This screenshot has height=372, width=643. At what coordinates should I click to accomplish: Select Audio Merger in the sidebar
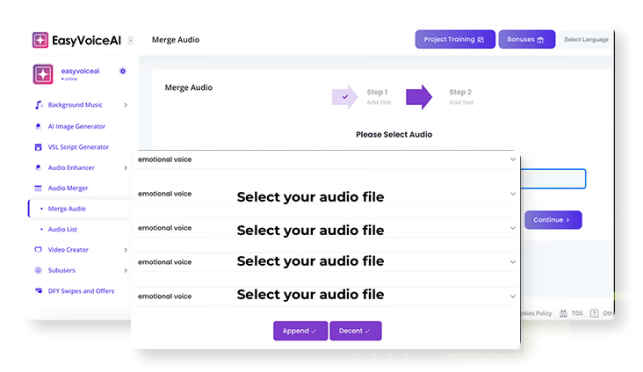(68, 188)
